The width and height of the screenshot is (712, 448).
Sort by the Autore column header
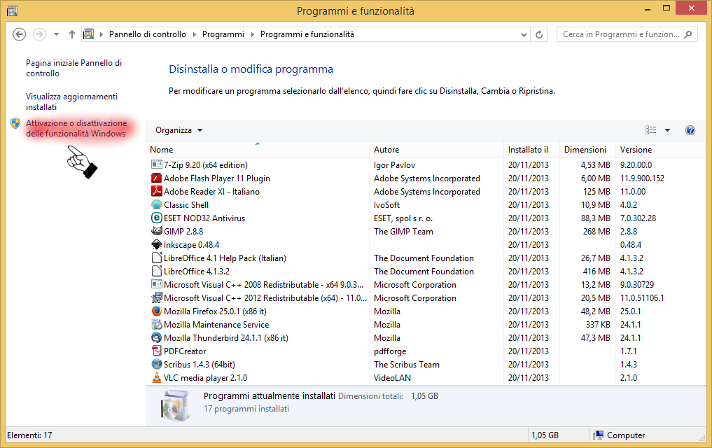(436, 149)
